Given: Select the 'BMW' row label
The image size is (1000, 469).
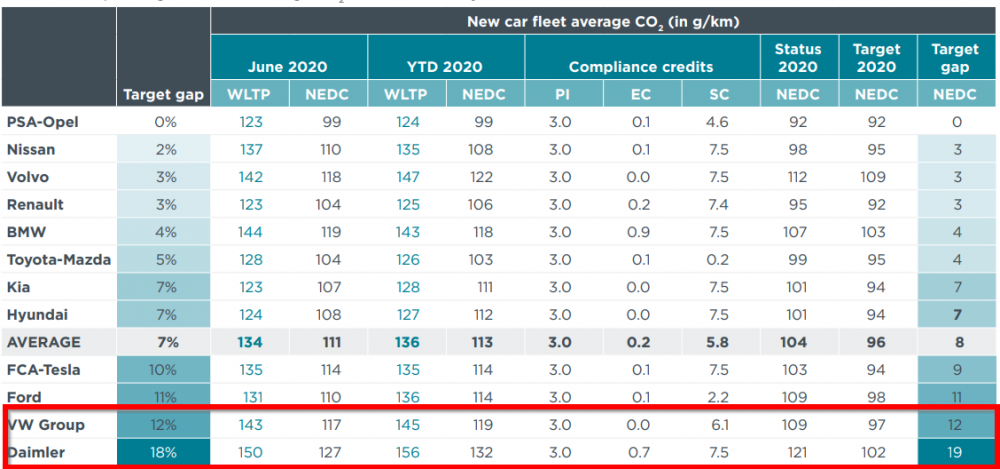Looking at the screenshot, I should (26, 232).
